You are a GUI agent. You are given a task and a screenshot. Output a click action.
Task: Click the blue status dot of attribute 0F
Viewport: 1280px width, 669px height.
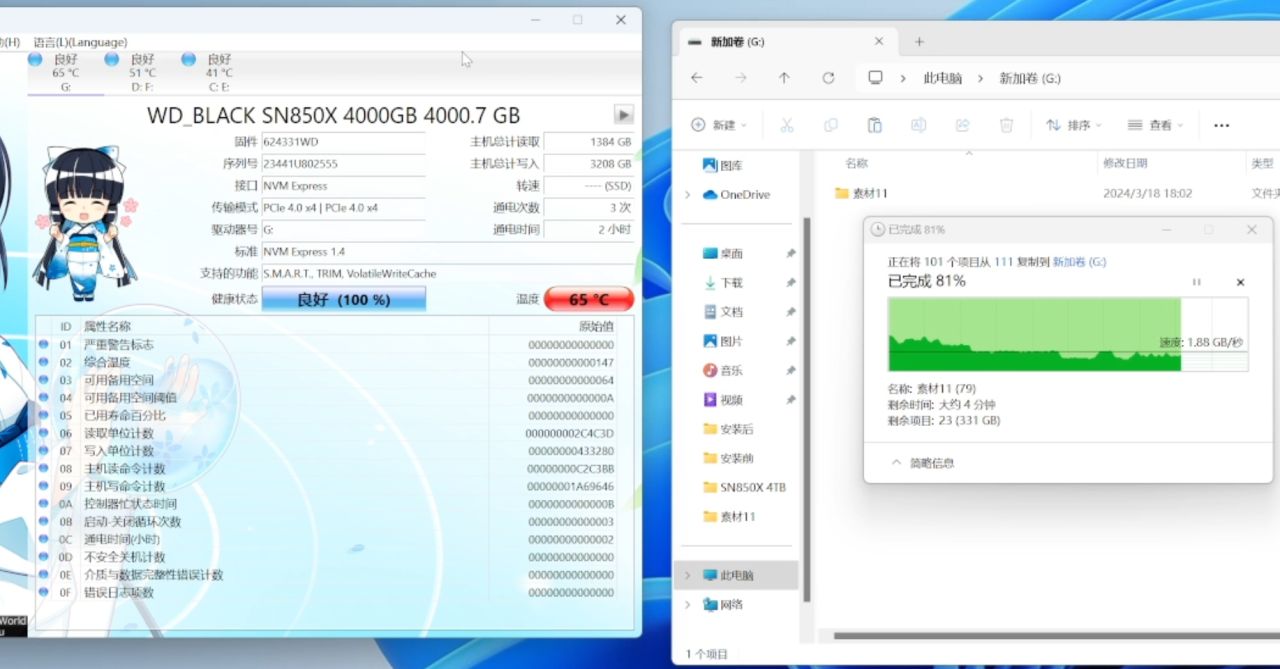pyautogui.click(x=44, y=592)
